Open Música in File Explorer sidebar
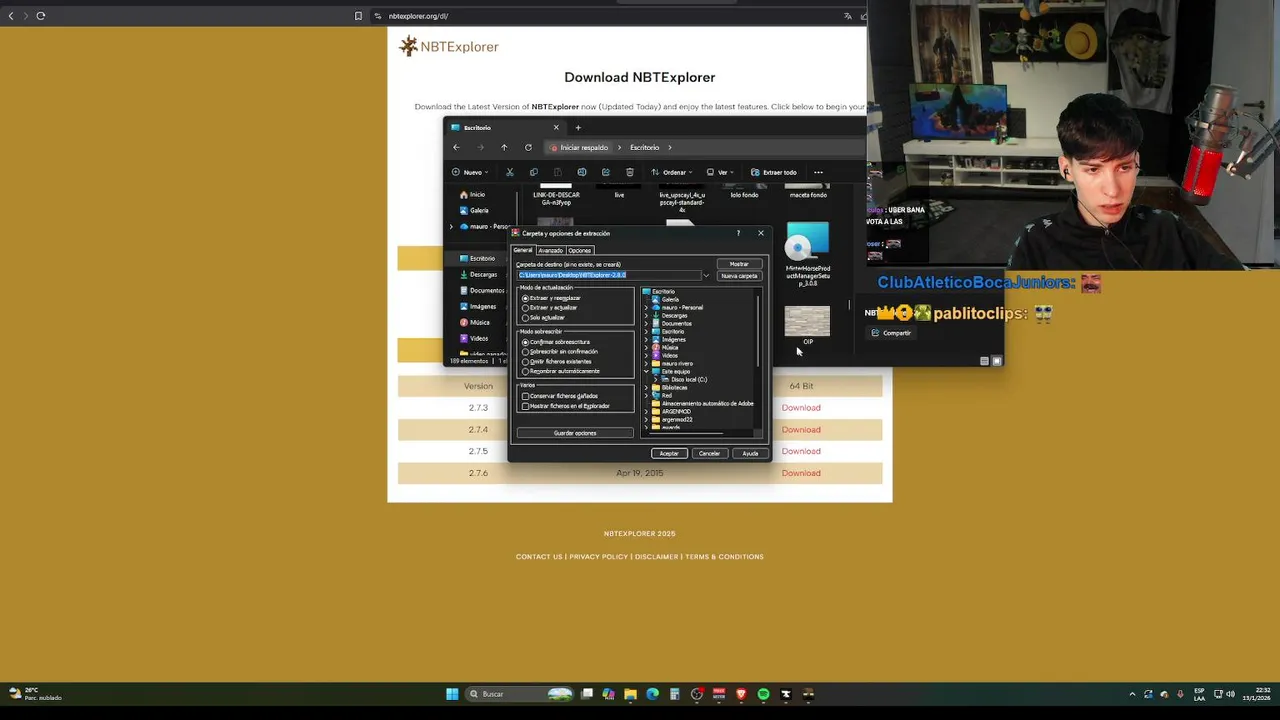 (474, 322)
